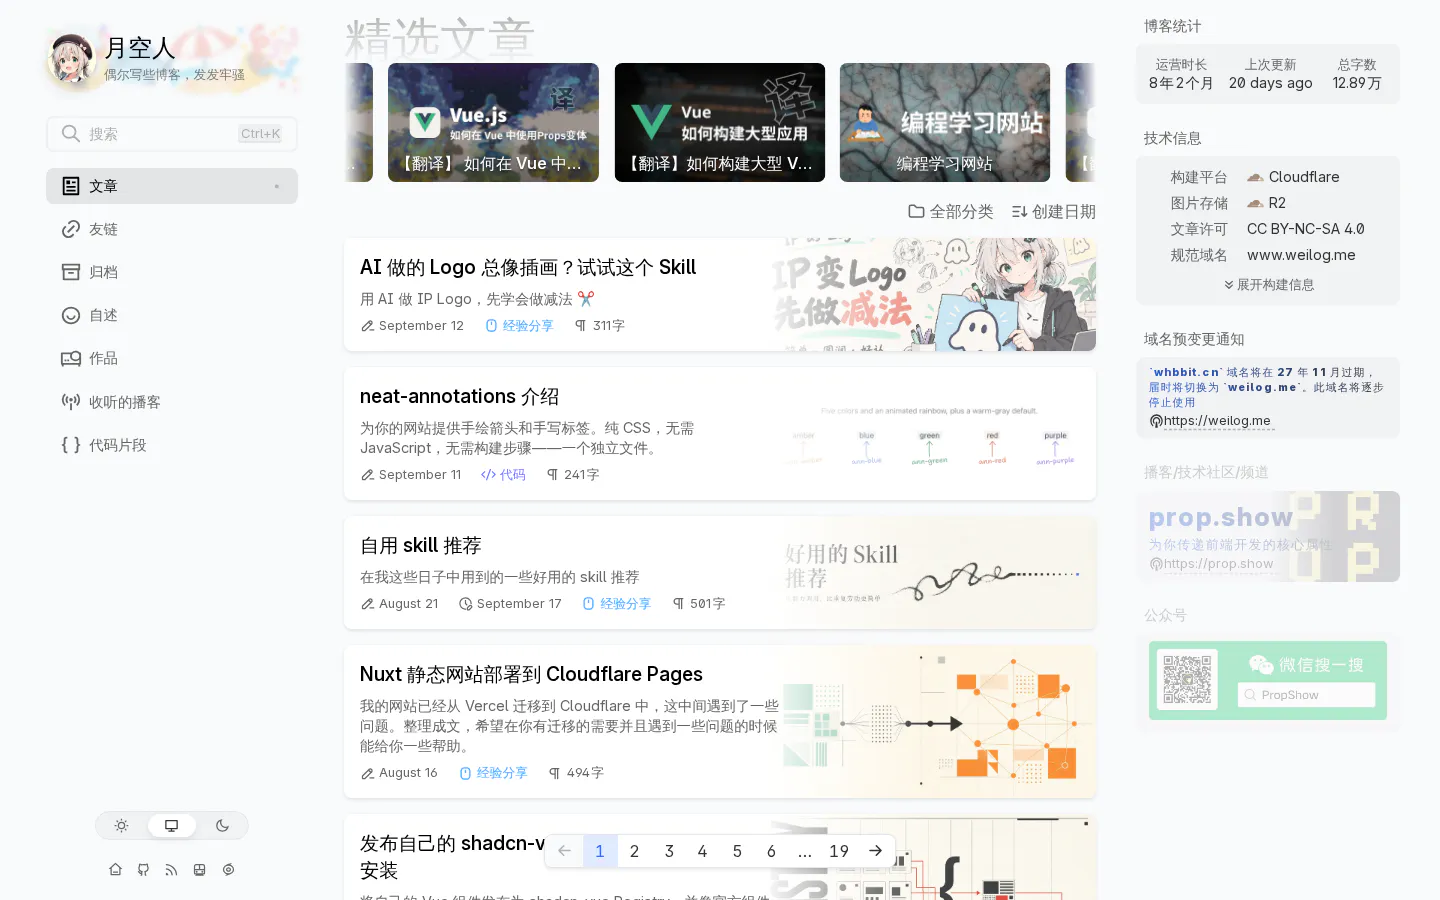Open 作品 menu item
1440x900 pixels.
[172, 358]
